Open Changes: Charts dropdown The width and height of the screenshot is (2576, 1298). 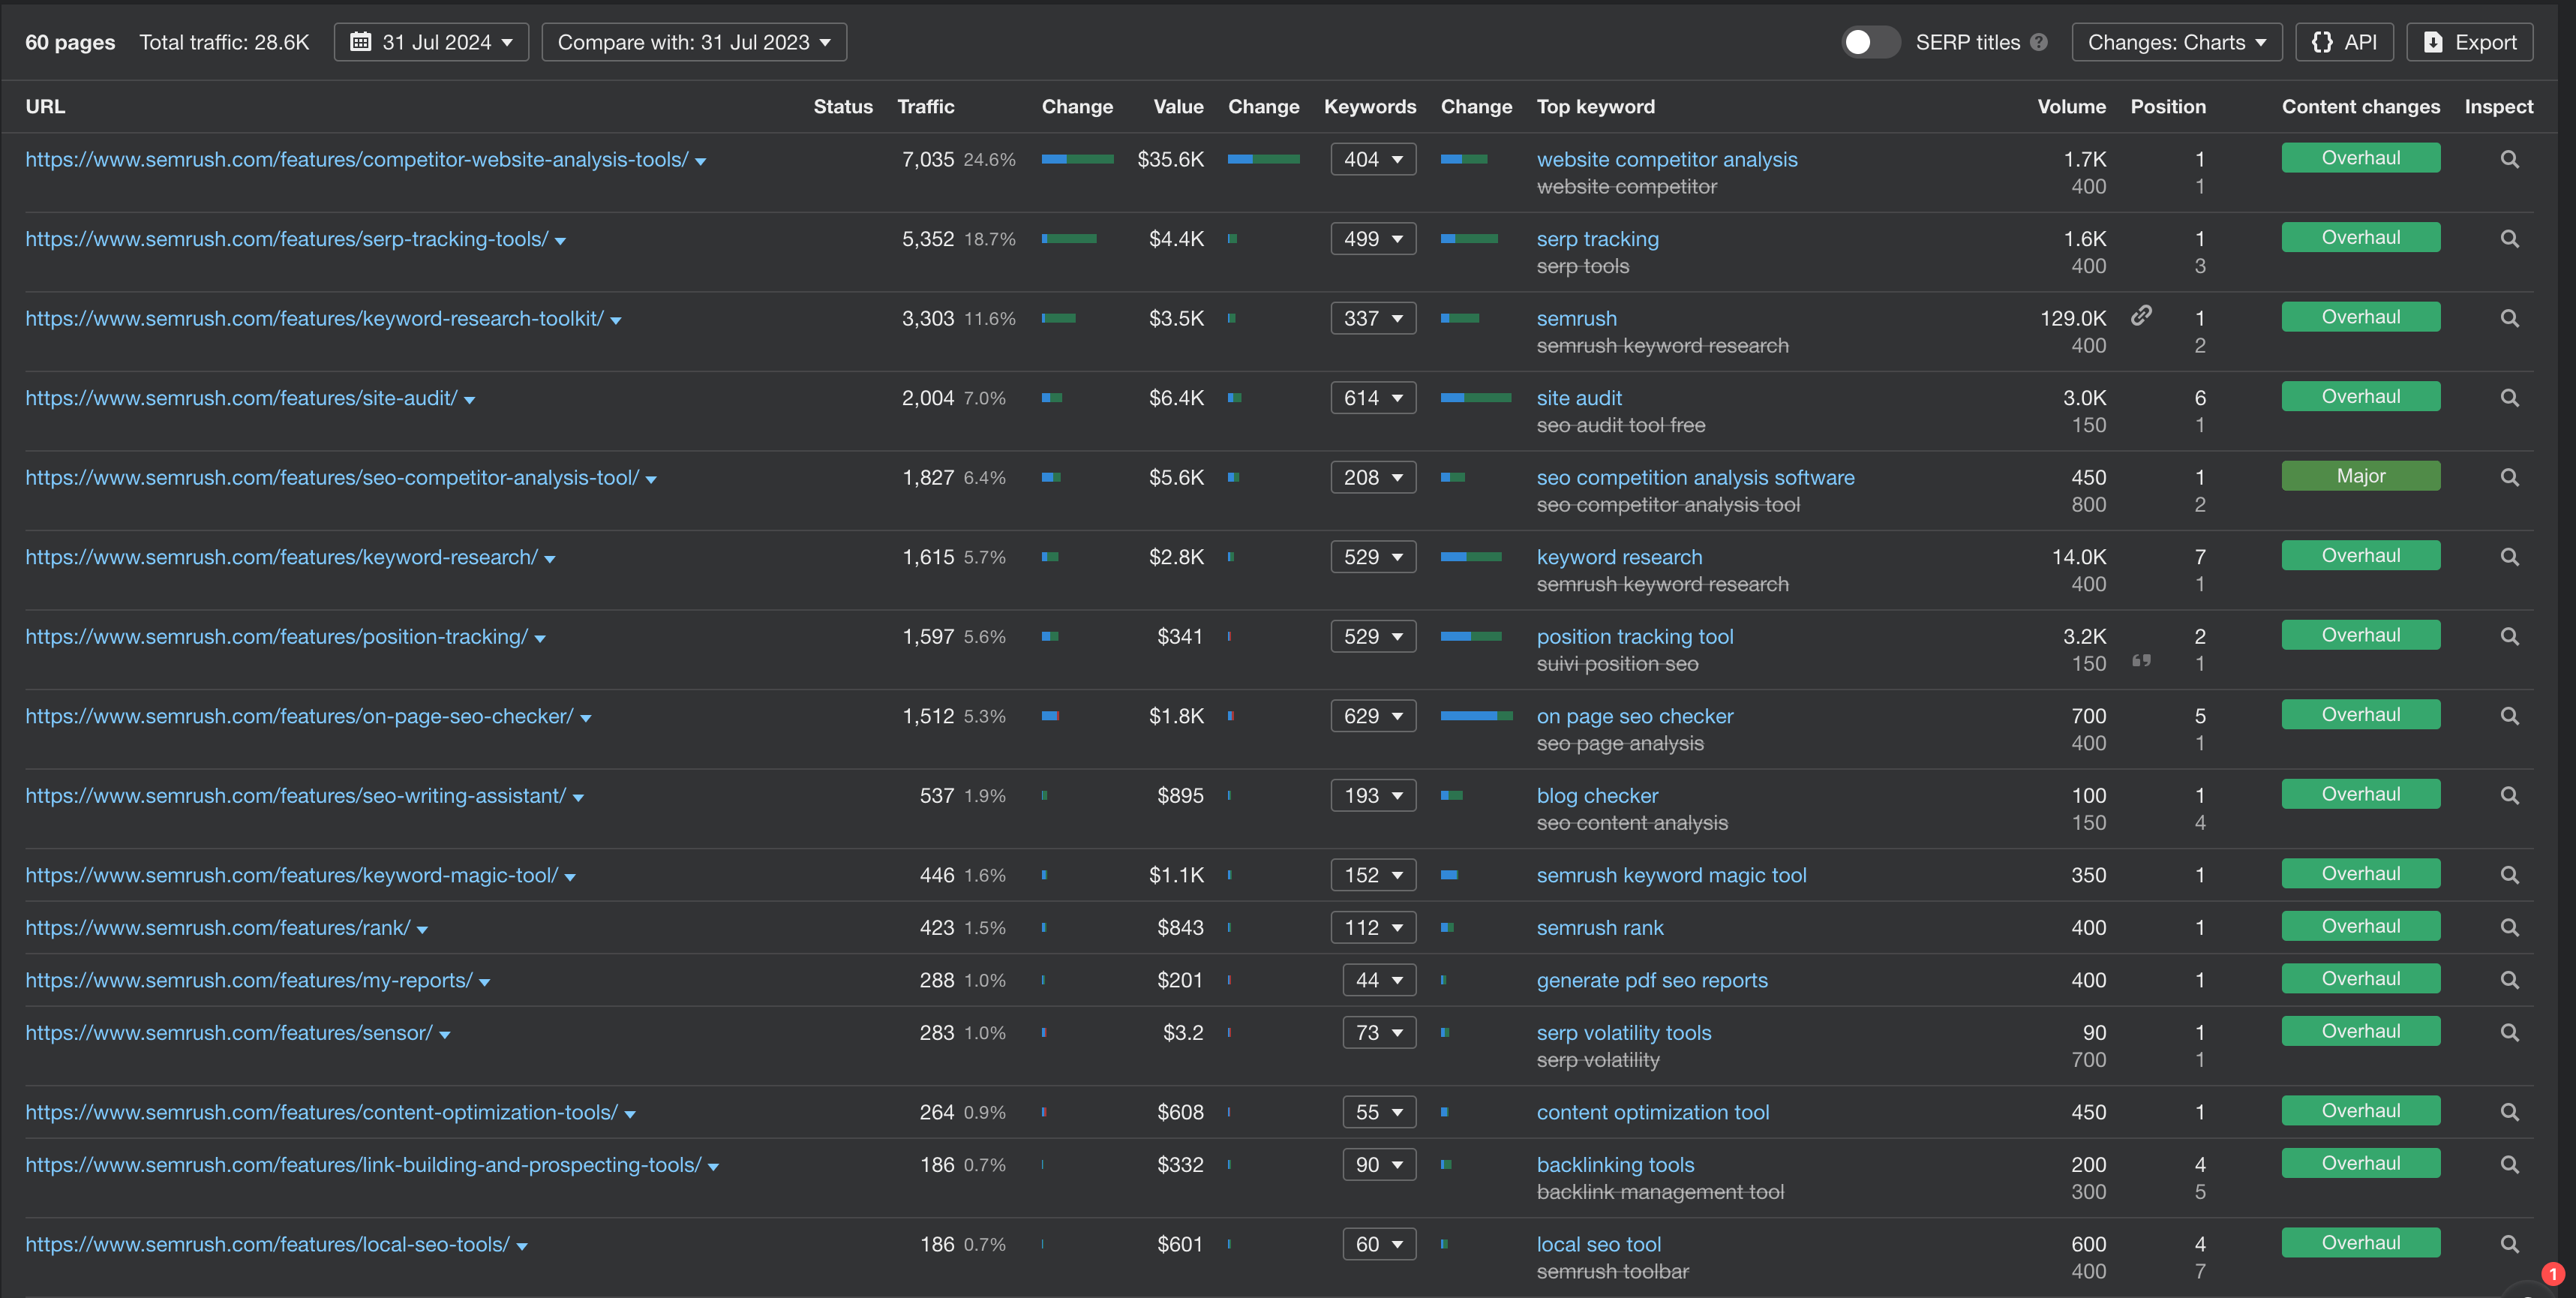click(x=2176, y=42)
